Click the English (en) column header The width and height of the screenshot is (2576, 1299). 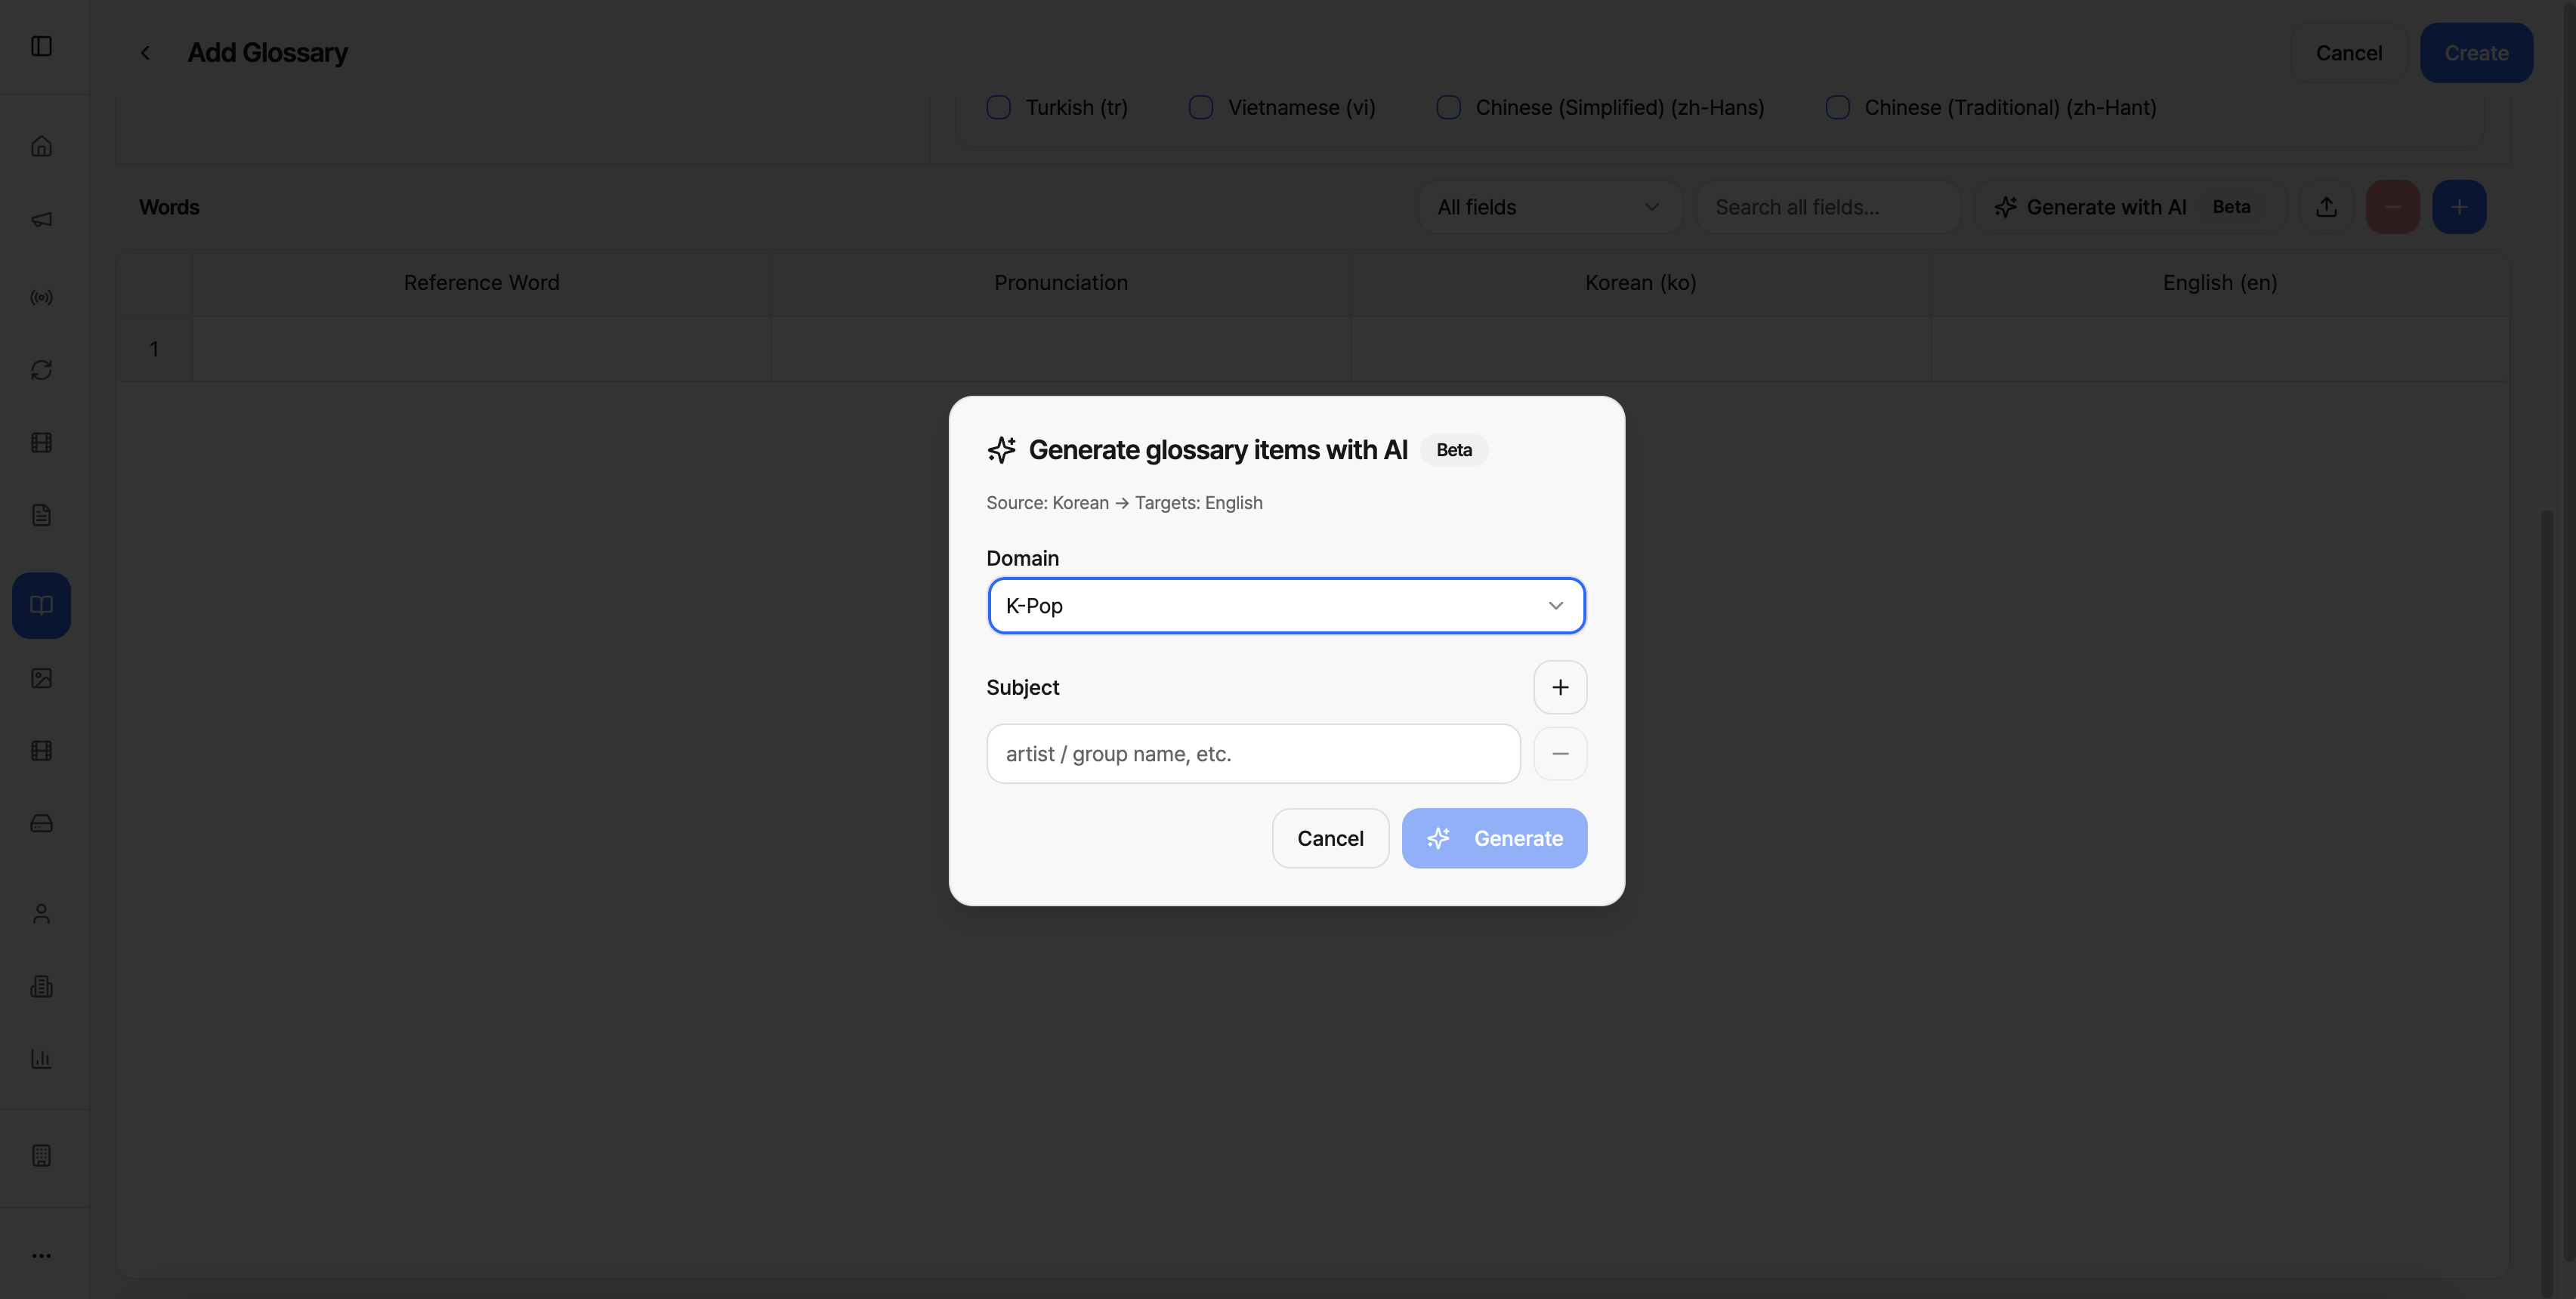2220,283
